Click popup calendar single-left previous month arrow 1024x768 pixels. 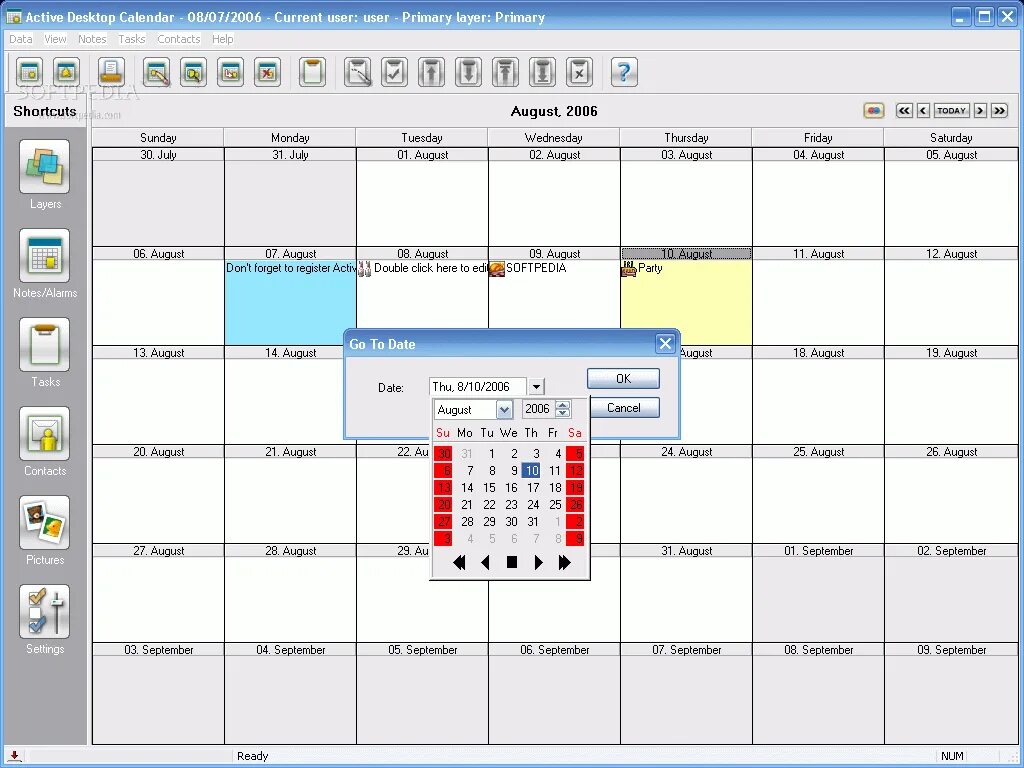coord(485,562)
